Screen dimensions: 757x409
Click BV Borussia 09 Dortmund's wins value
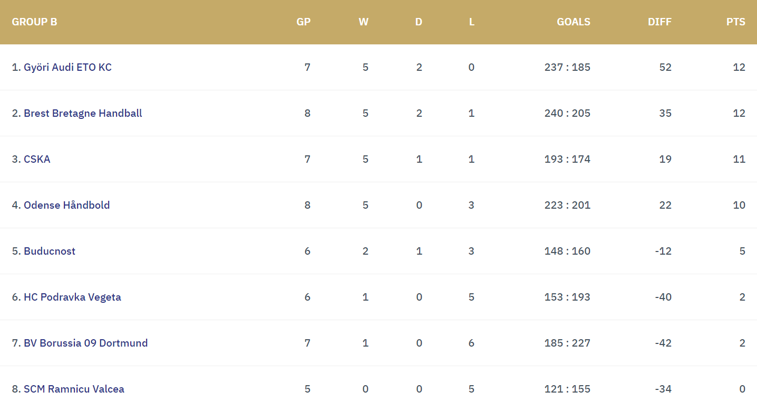365,343
